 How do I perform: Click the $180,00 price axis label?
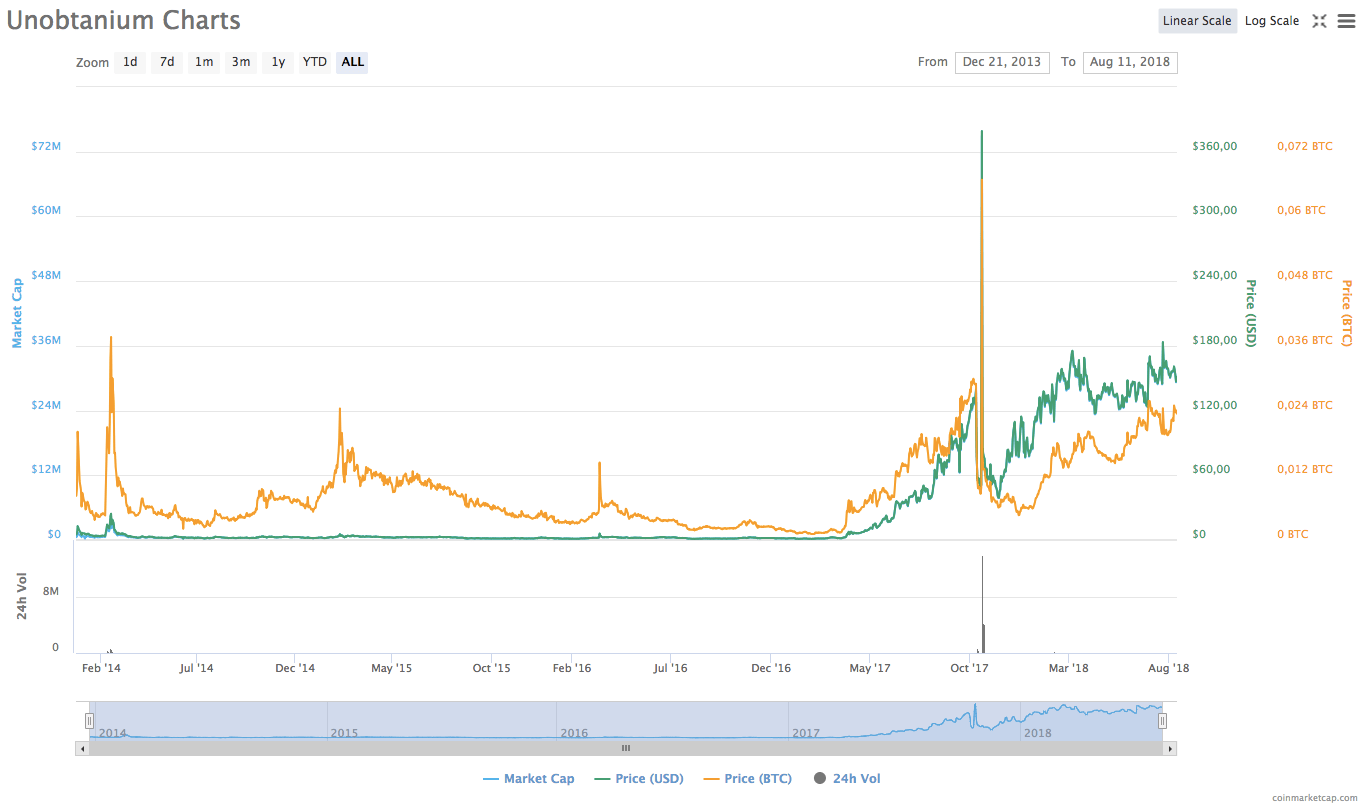[x=1215, y=341]
